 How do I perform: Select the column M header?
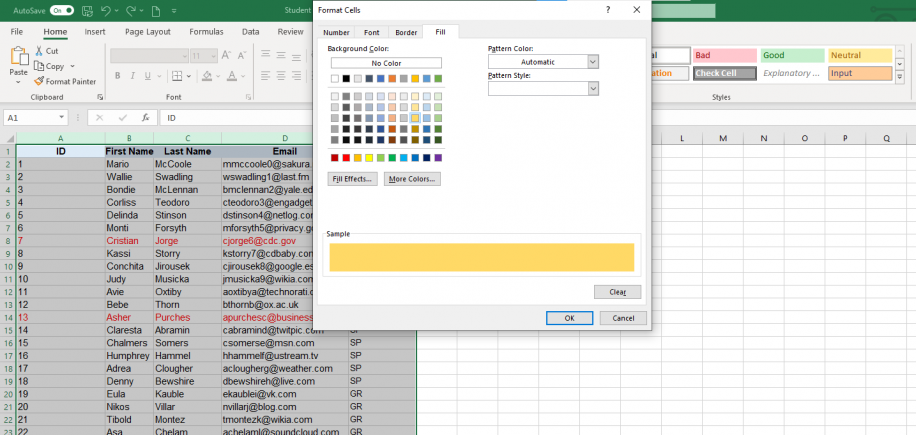pos(723,138)
